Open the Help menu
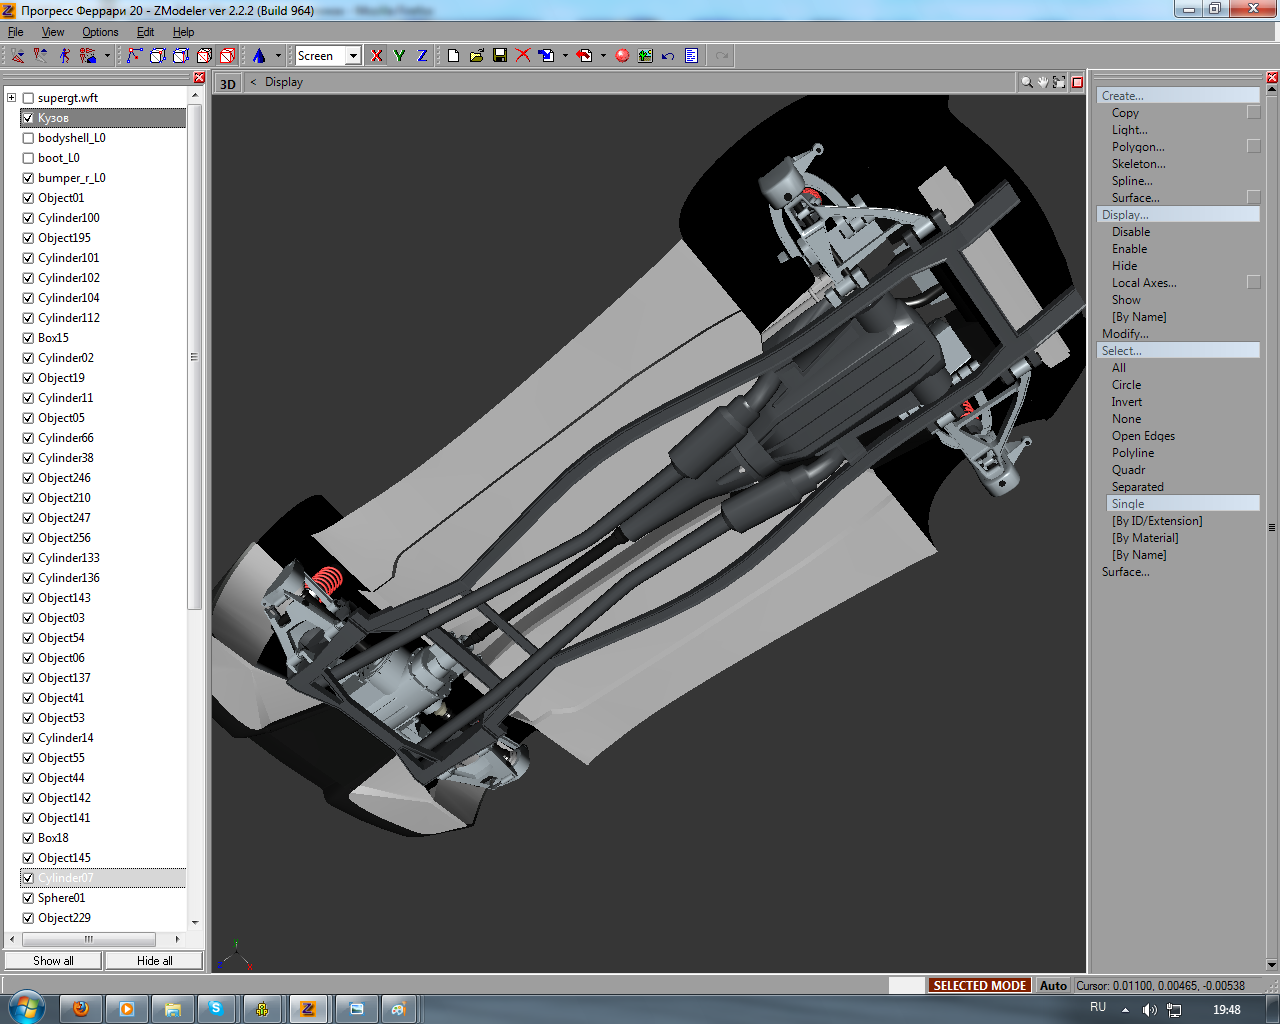This screenshot has height=1024, width=1280. [x=183, y=32]
